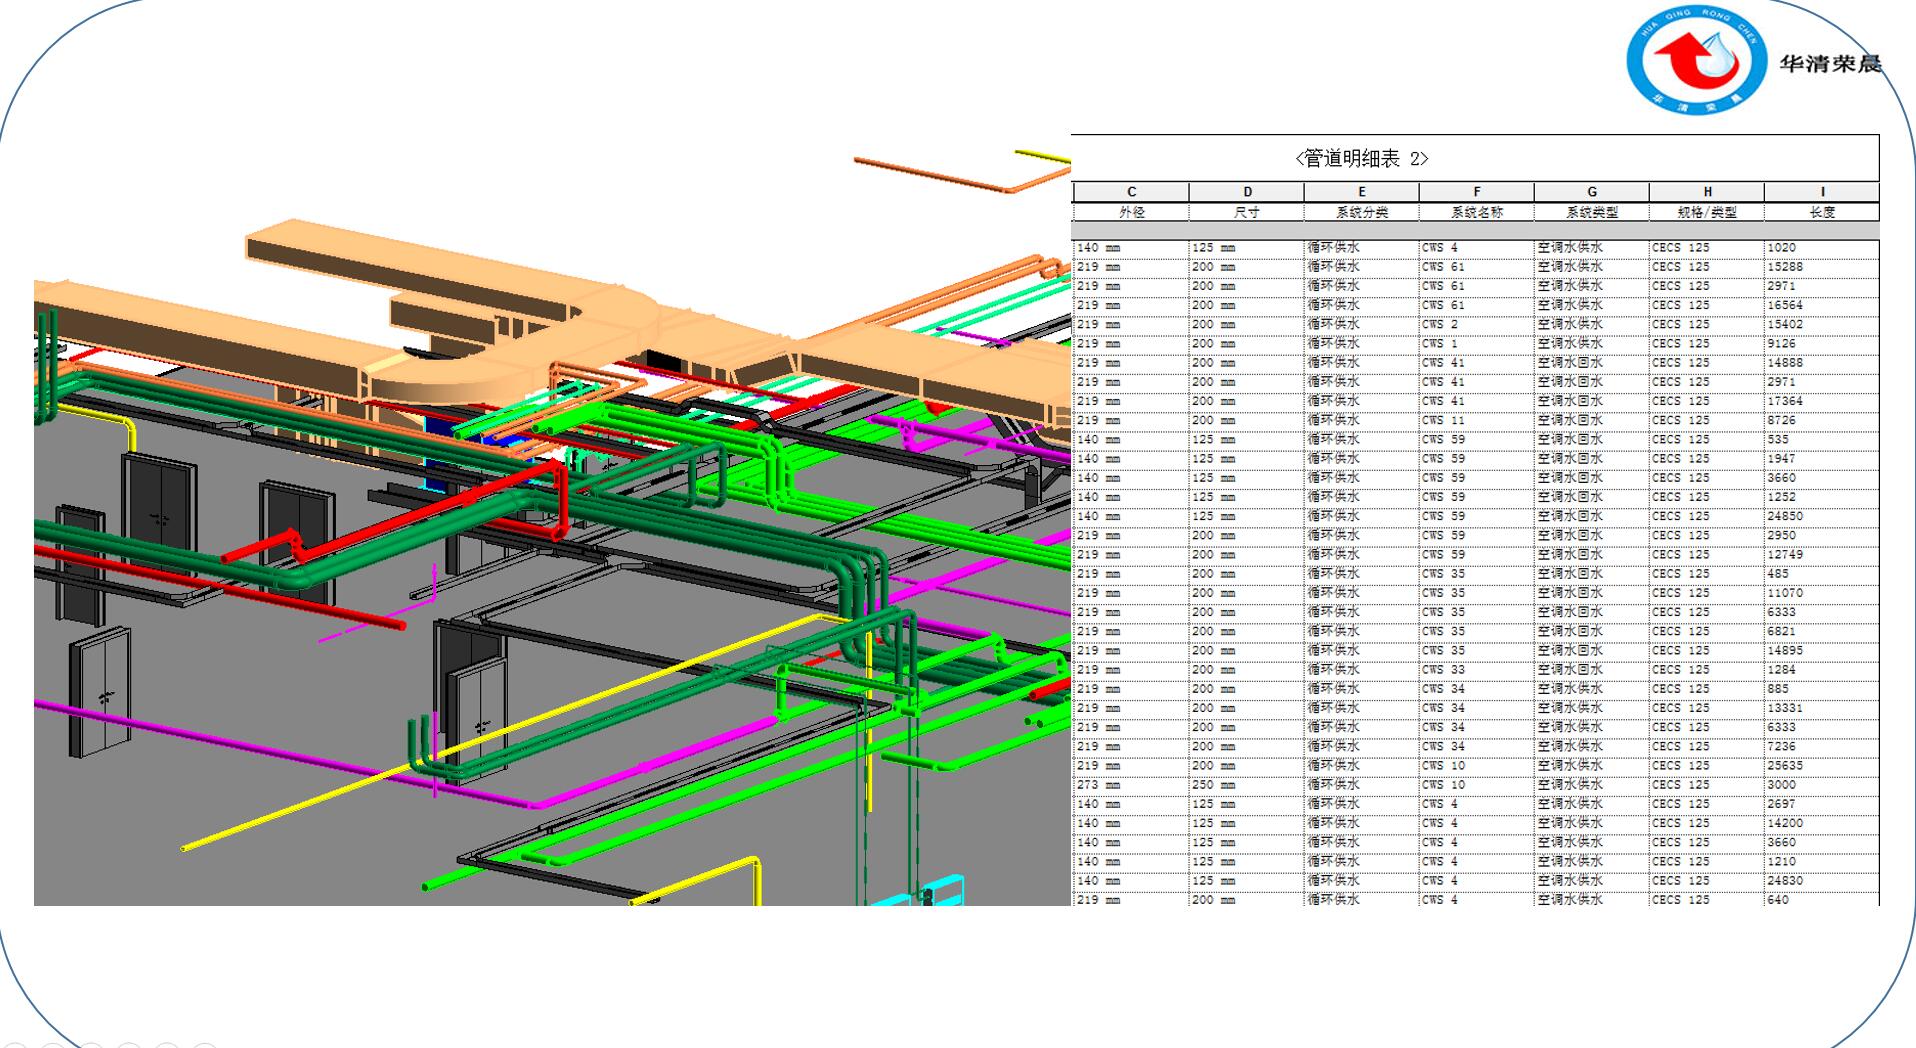Select the 华清荣晨 company name text
The height and width of the screenshot is (1048, 1916).
1831,64
